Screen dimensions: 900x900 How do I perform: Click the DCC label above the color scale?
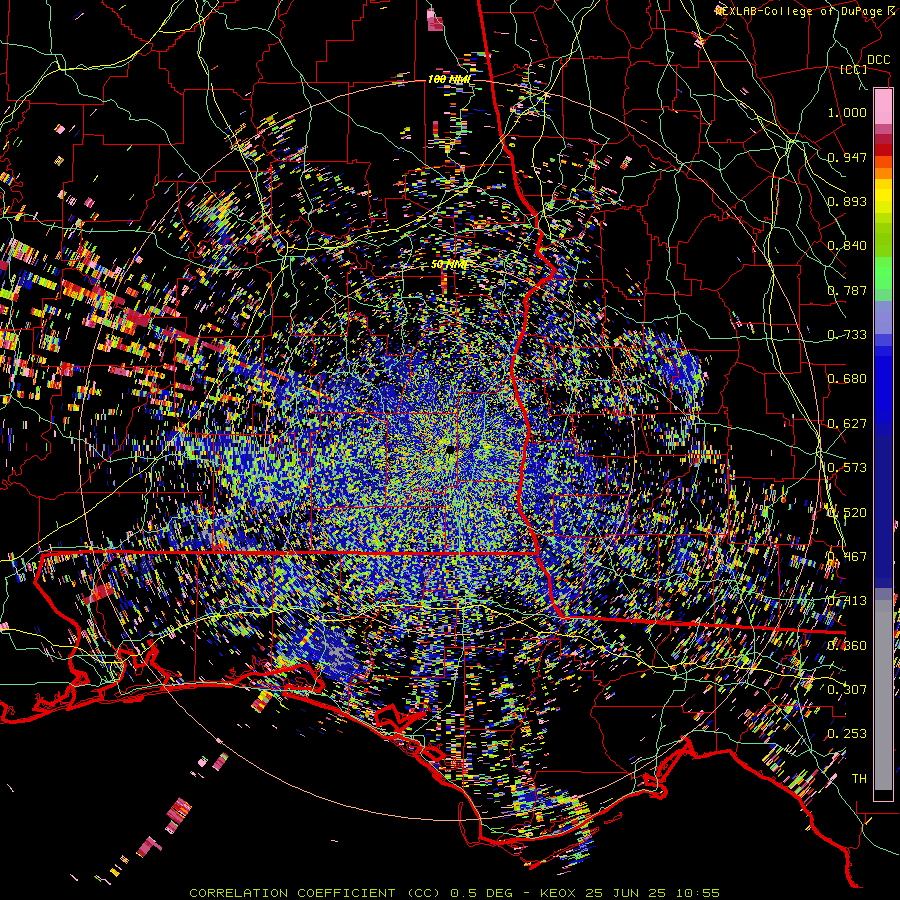(878, 60)
